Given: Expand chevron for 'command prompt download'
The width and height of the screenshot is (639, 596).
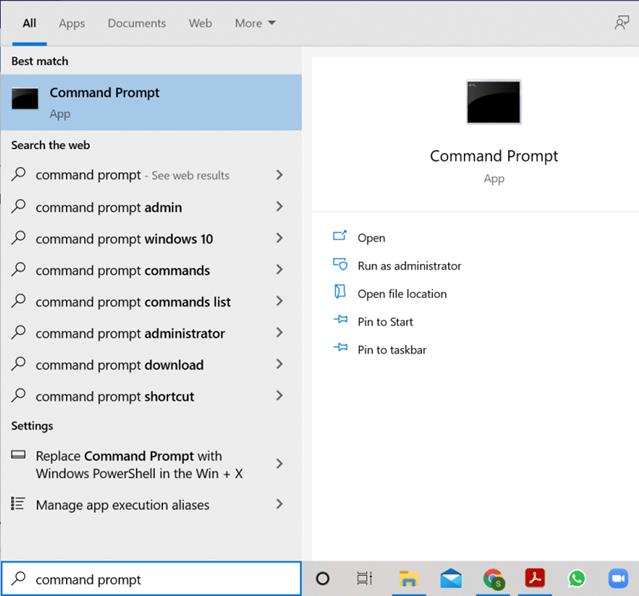Looking at the screenshot, I should tap(279, 364).
